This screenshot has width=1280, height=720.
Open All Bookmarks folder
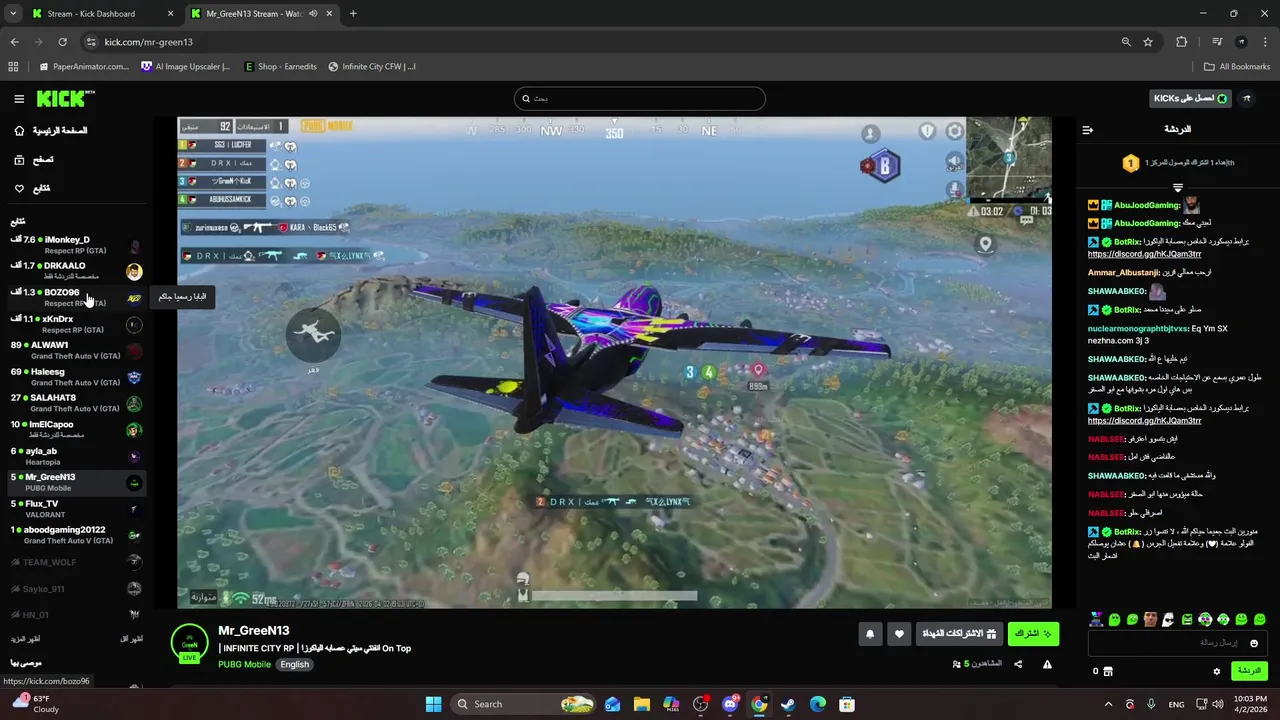[1237, 67]
